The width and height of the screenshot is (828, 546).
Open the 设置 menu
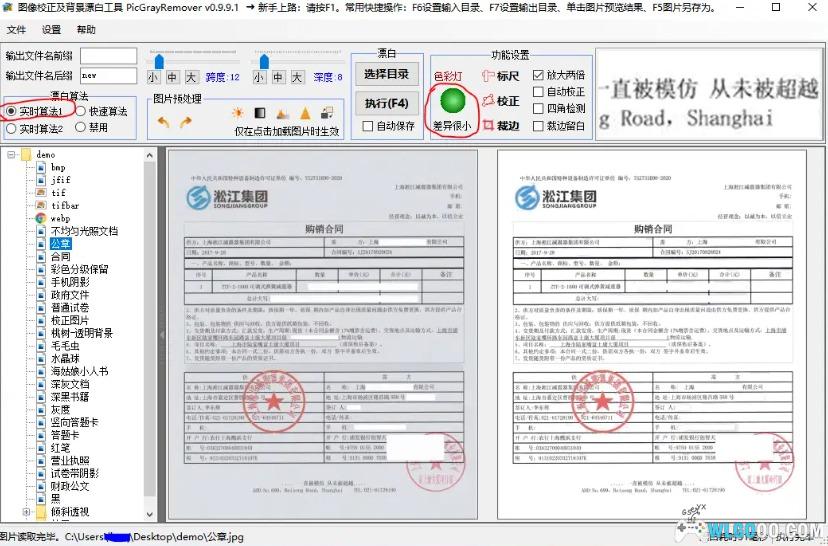click(51, 30)
